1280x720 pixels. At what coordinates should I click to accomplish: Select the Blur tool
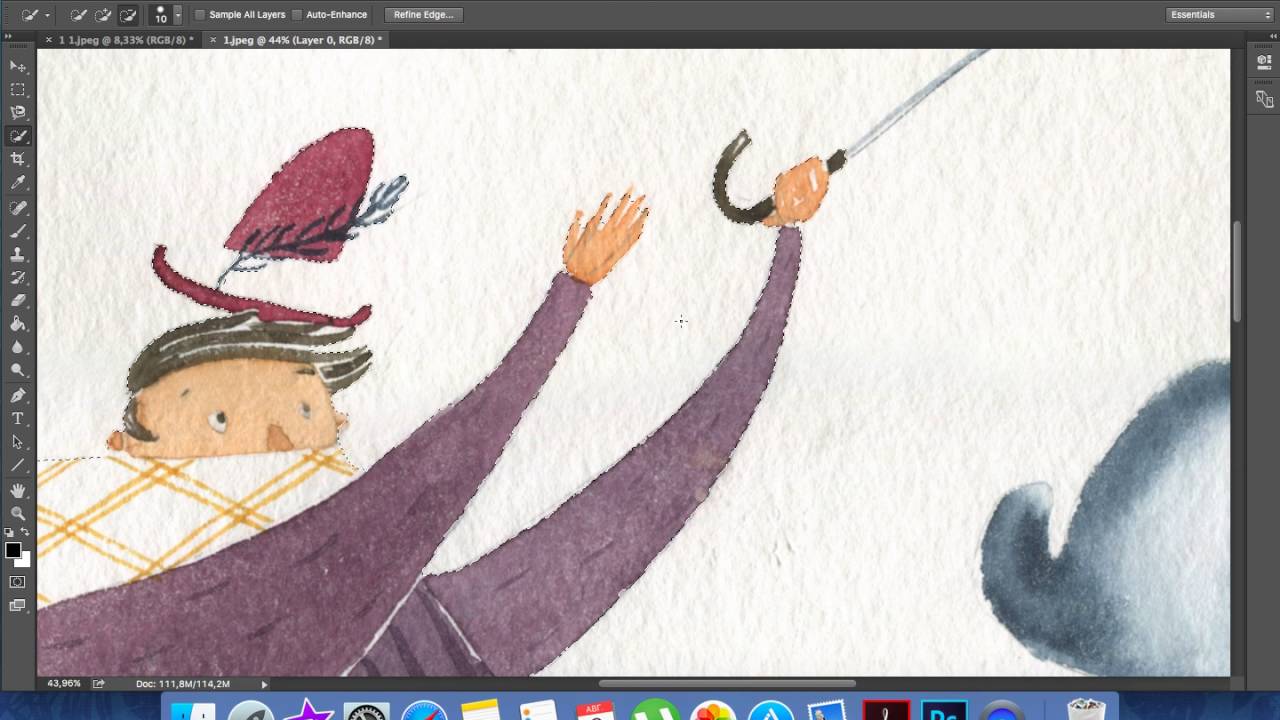[x=18, y=347]
